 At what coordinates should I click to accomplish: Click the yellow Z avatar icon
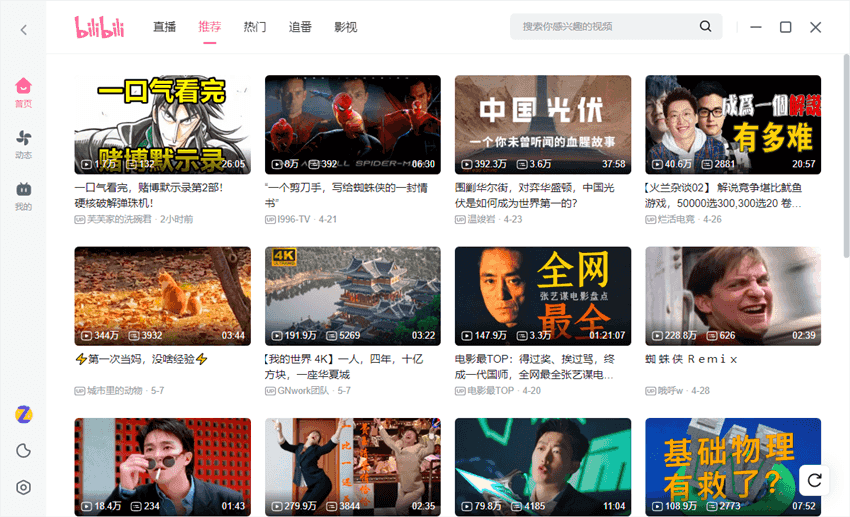tap(23, 415)
